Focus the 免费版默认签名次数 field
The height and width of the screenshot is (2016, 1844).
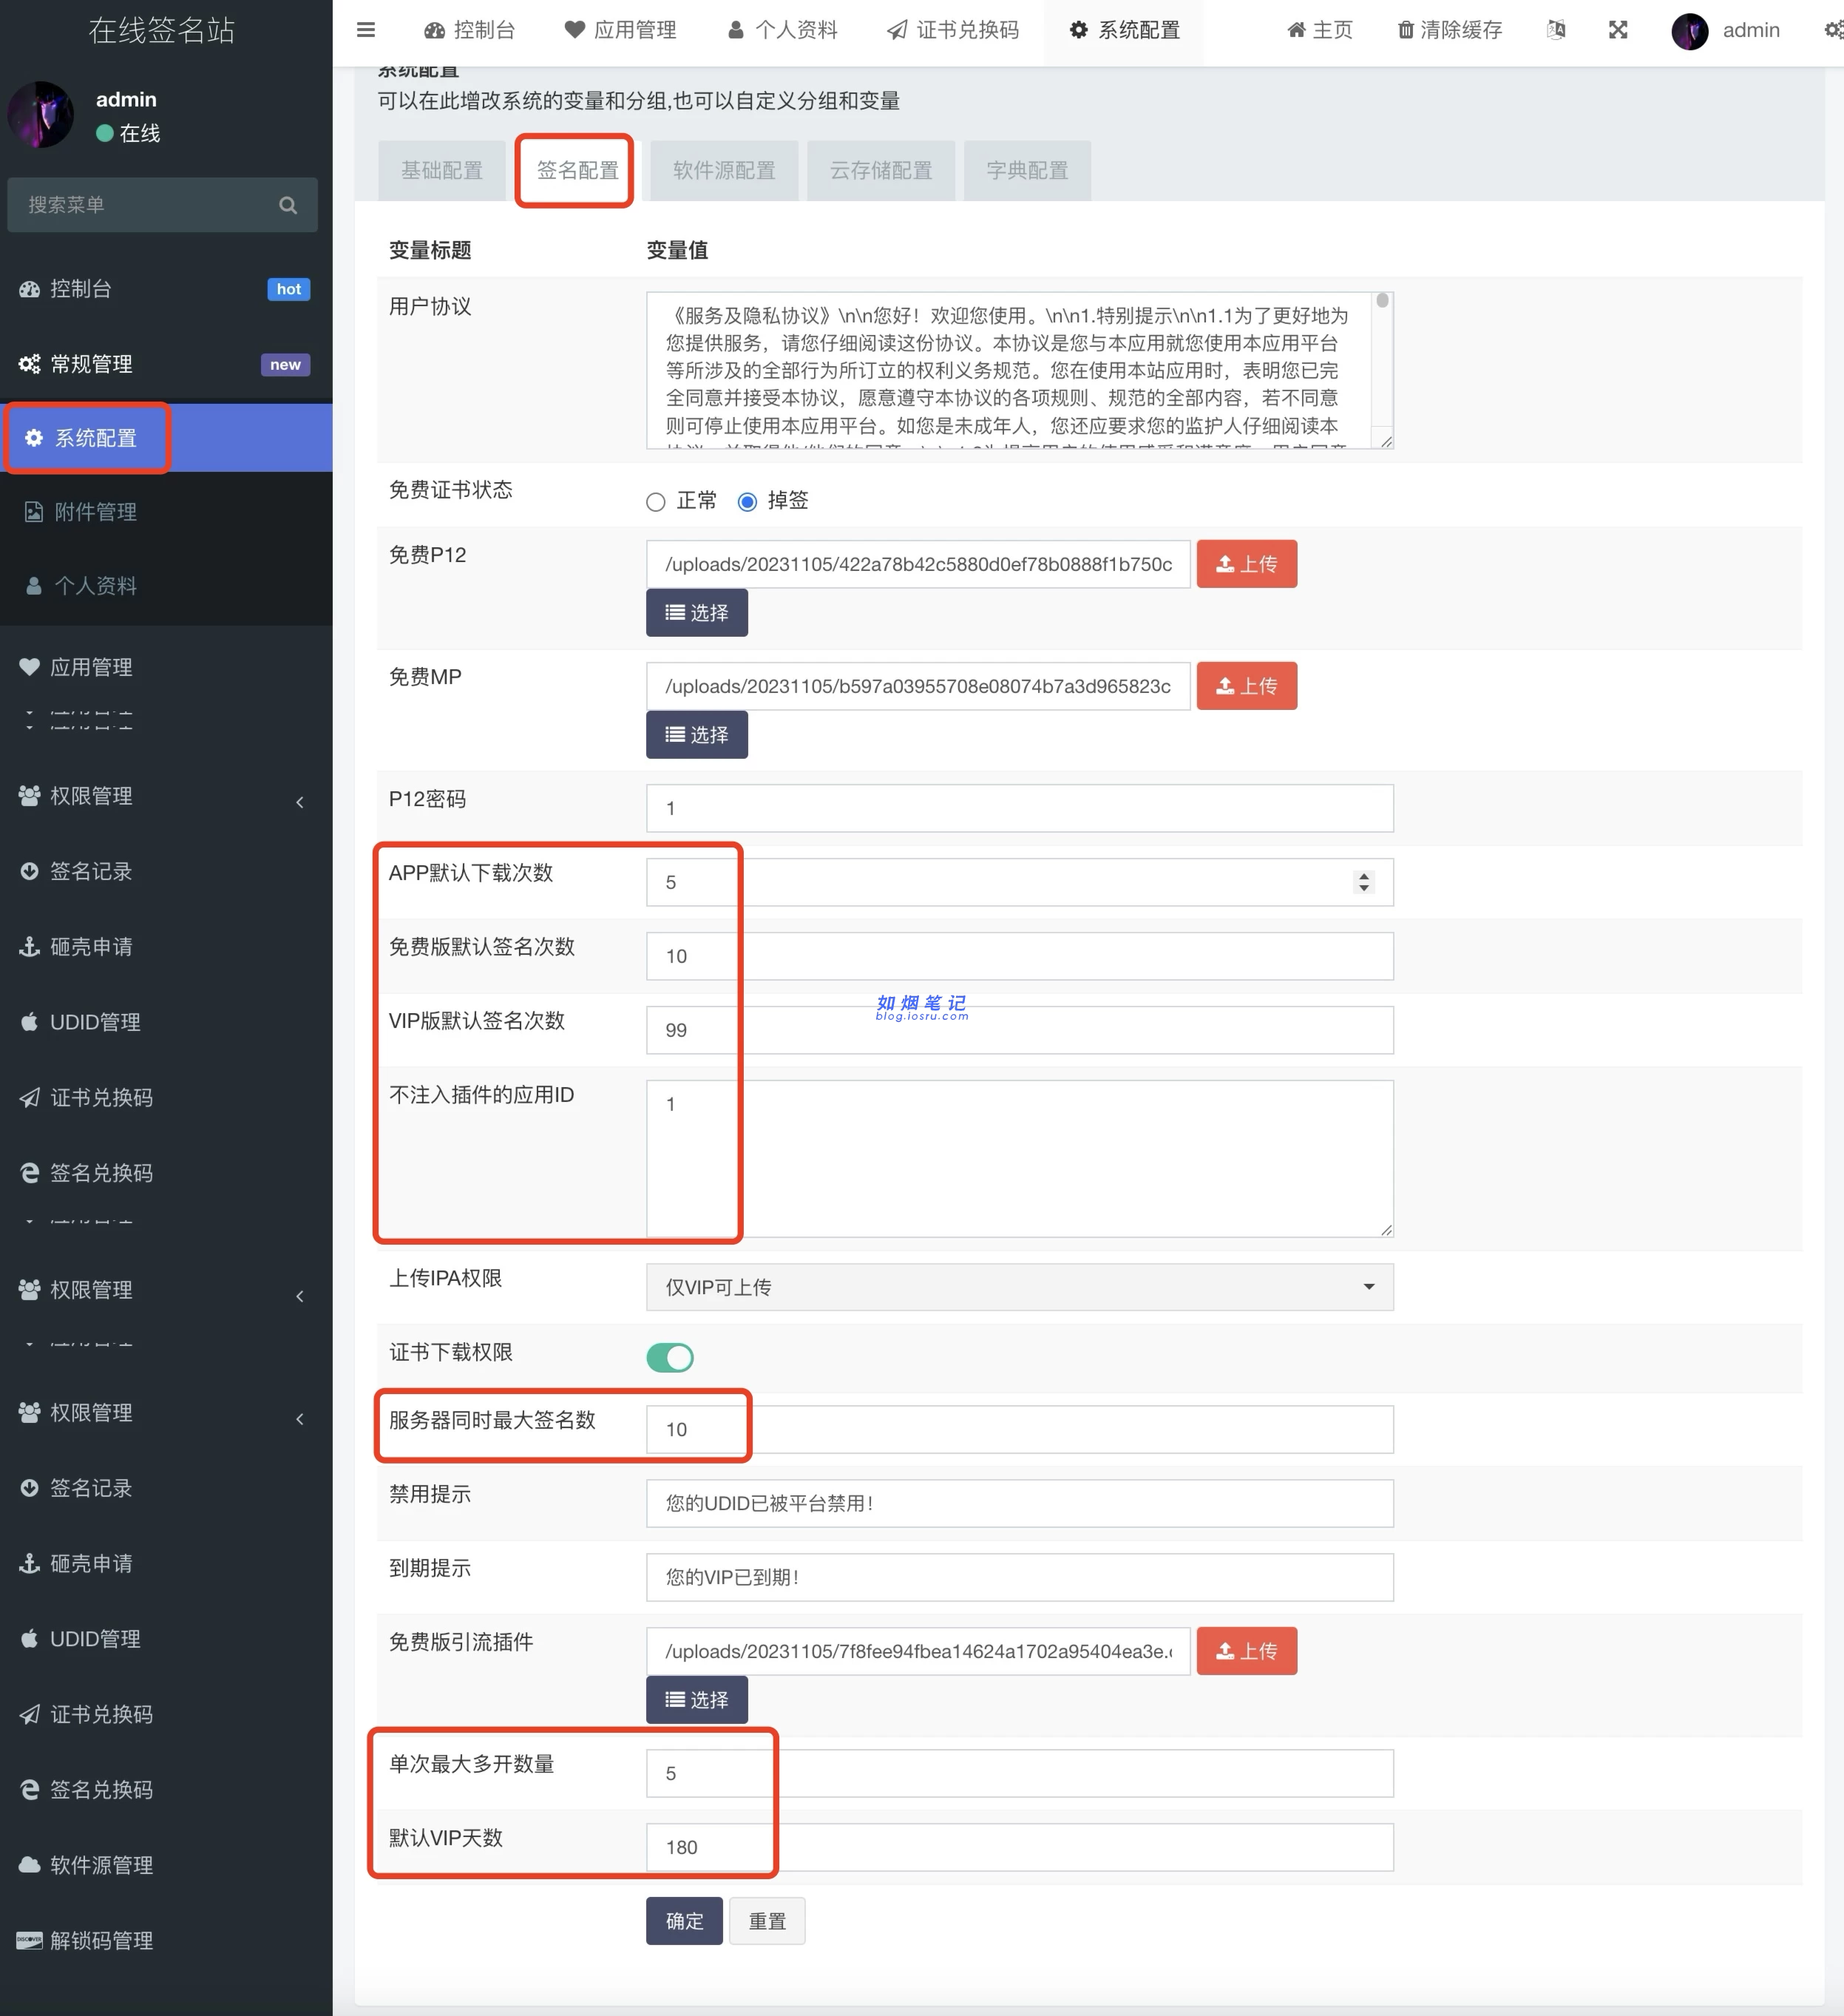1020,956
